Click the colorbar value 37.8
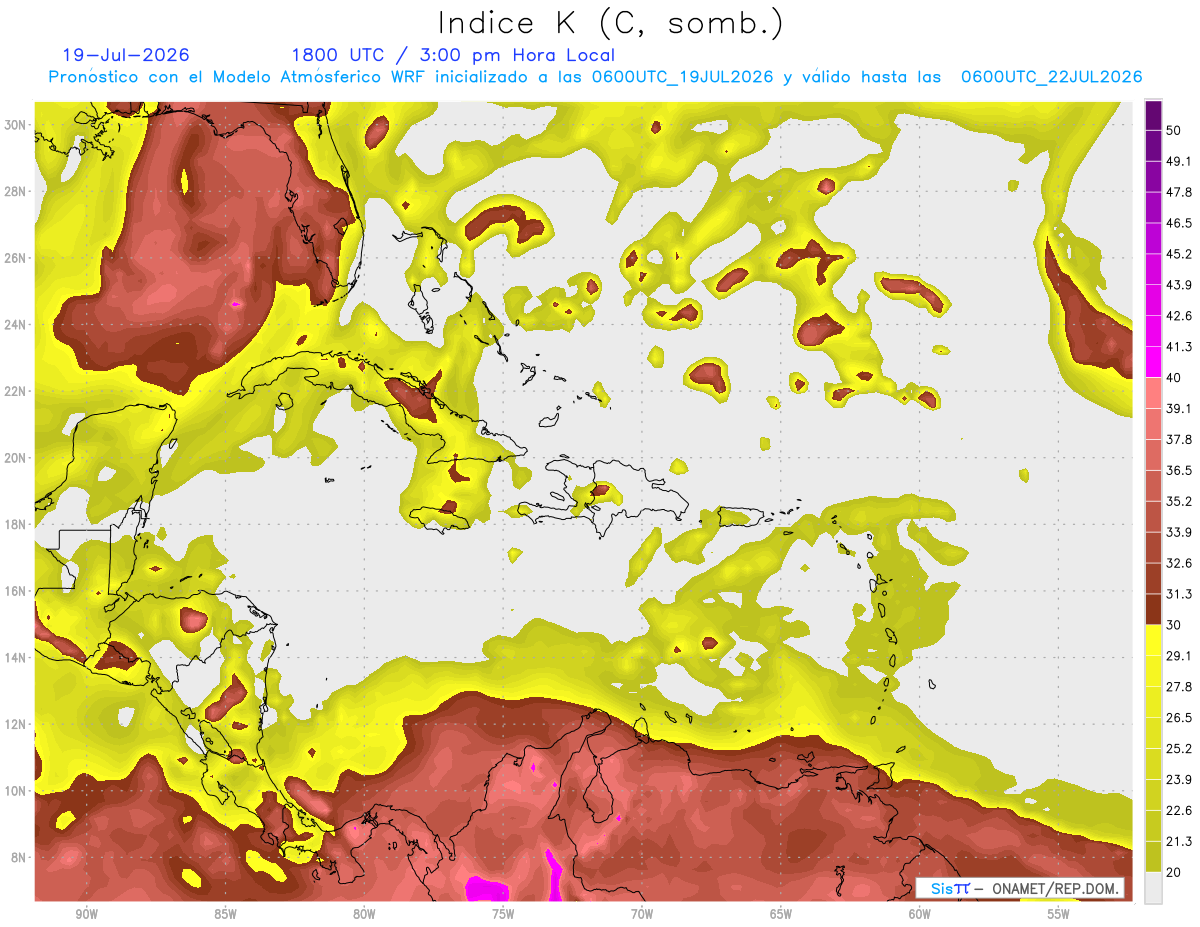 point(1178,439)
